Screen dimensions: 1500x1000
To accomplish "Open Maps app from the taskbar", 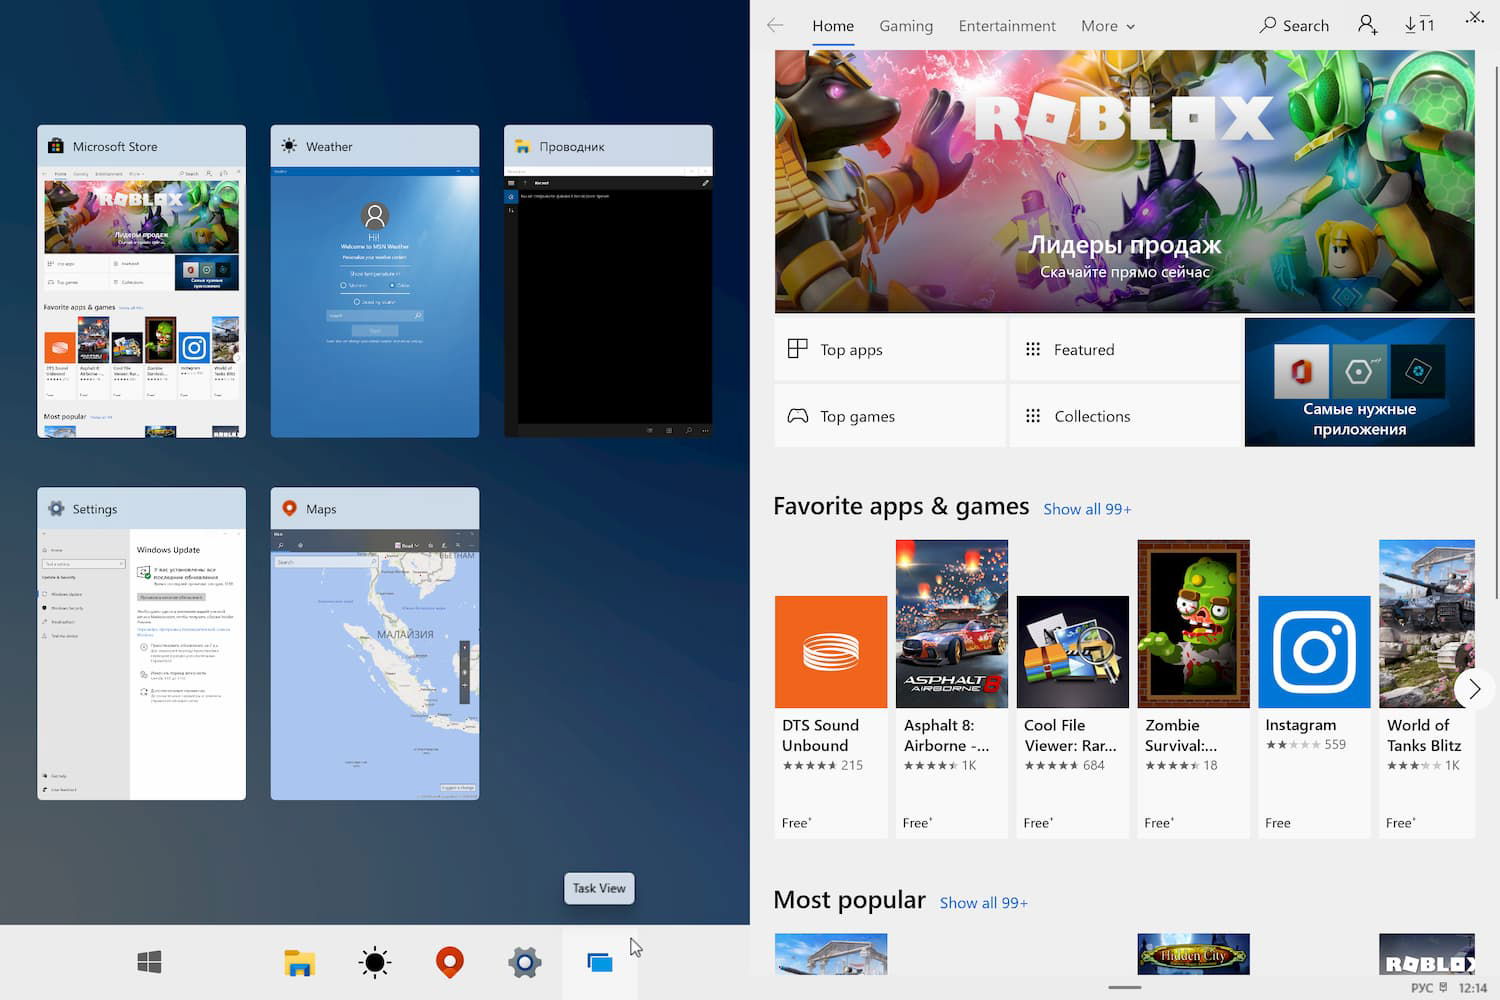I will coord(450,962).
